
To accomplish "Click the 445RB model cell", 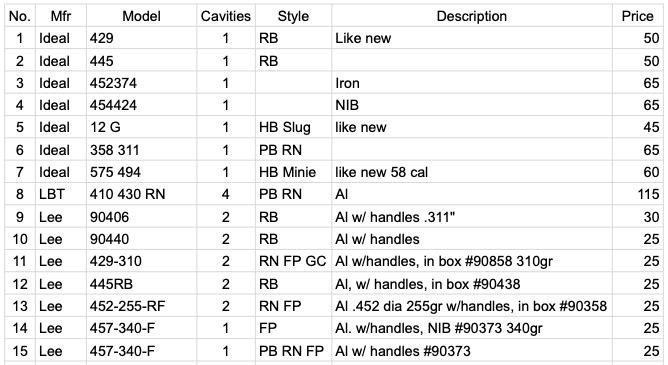I will (x=141, y=284).
